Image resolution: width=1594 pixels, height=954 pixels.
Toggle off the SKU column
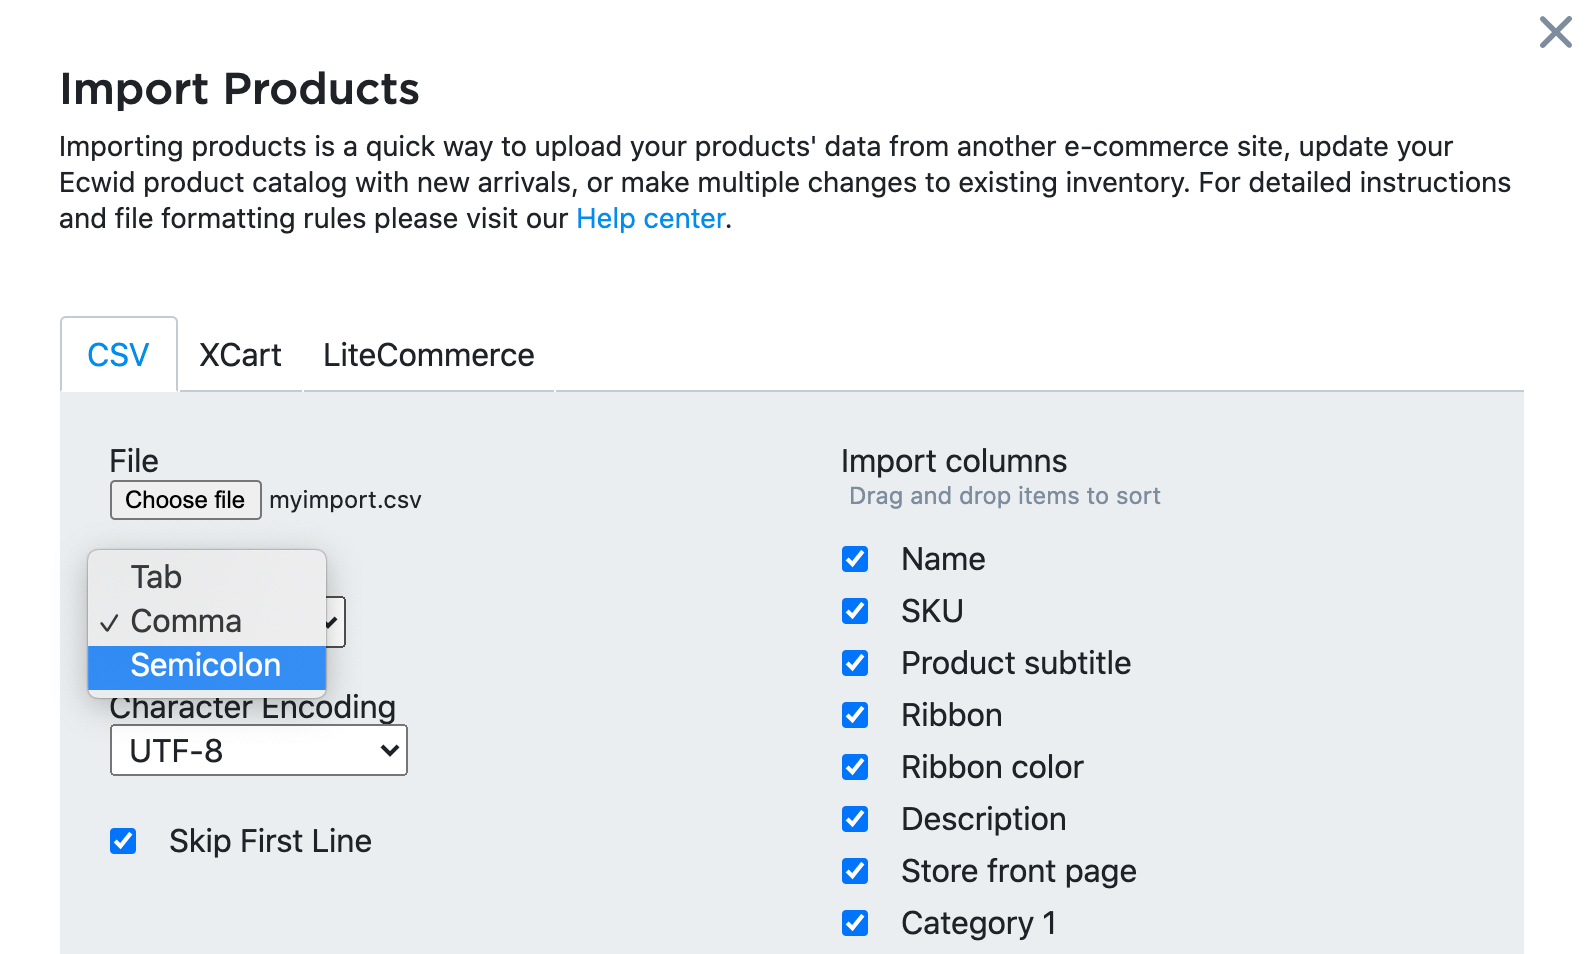click(855, 611)
